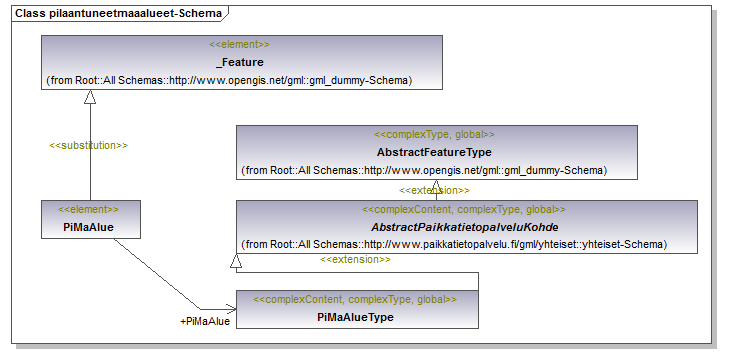Viewport: 738px width, 364px height.
Task: Click the <<element>> stereotype above PiMaAlue
Action: (x=88, y=209)
